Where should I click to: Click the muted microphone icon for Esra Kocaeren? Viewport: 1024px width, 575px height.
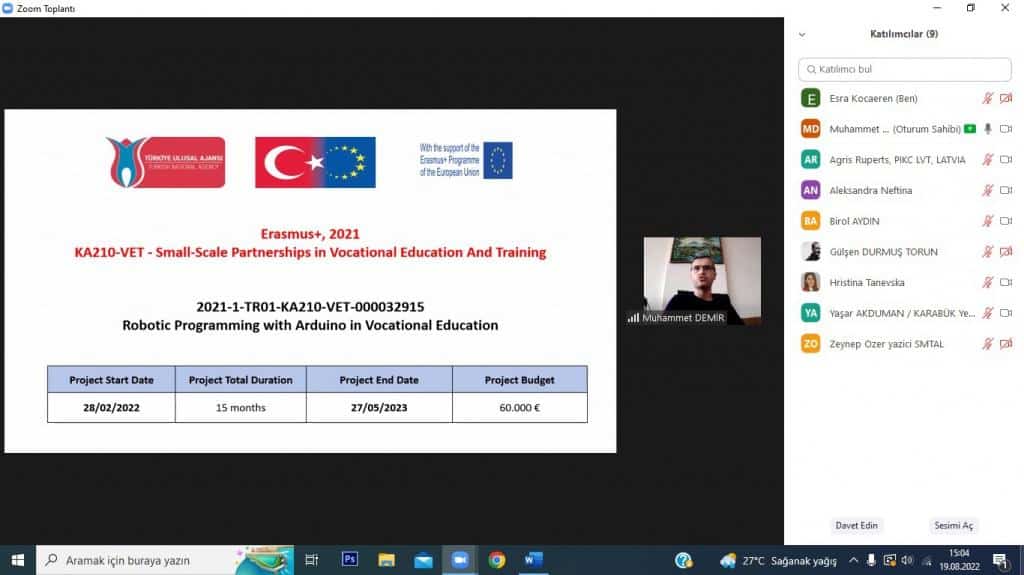(x=987, y=98)
